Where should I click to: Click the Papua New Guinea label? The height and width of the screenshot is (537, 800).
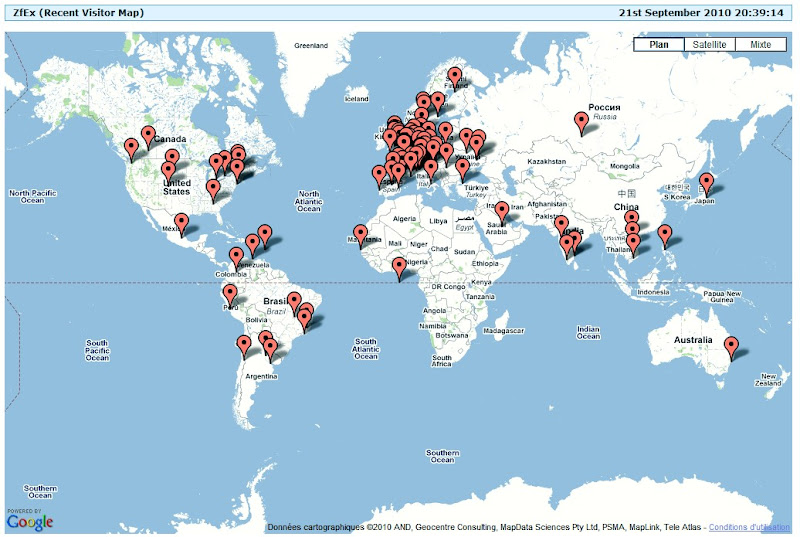(x=722, y=297)
